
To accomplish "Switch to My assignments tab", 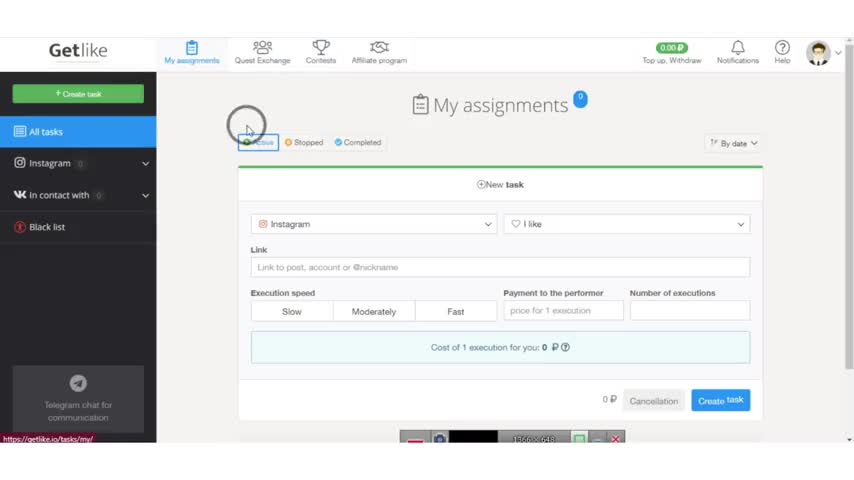I will coord(192,53).
